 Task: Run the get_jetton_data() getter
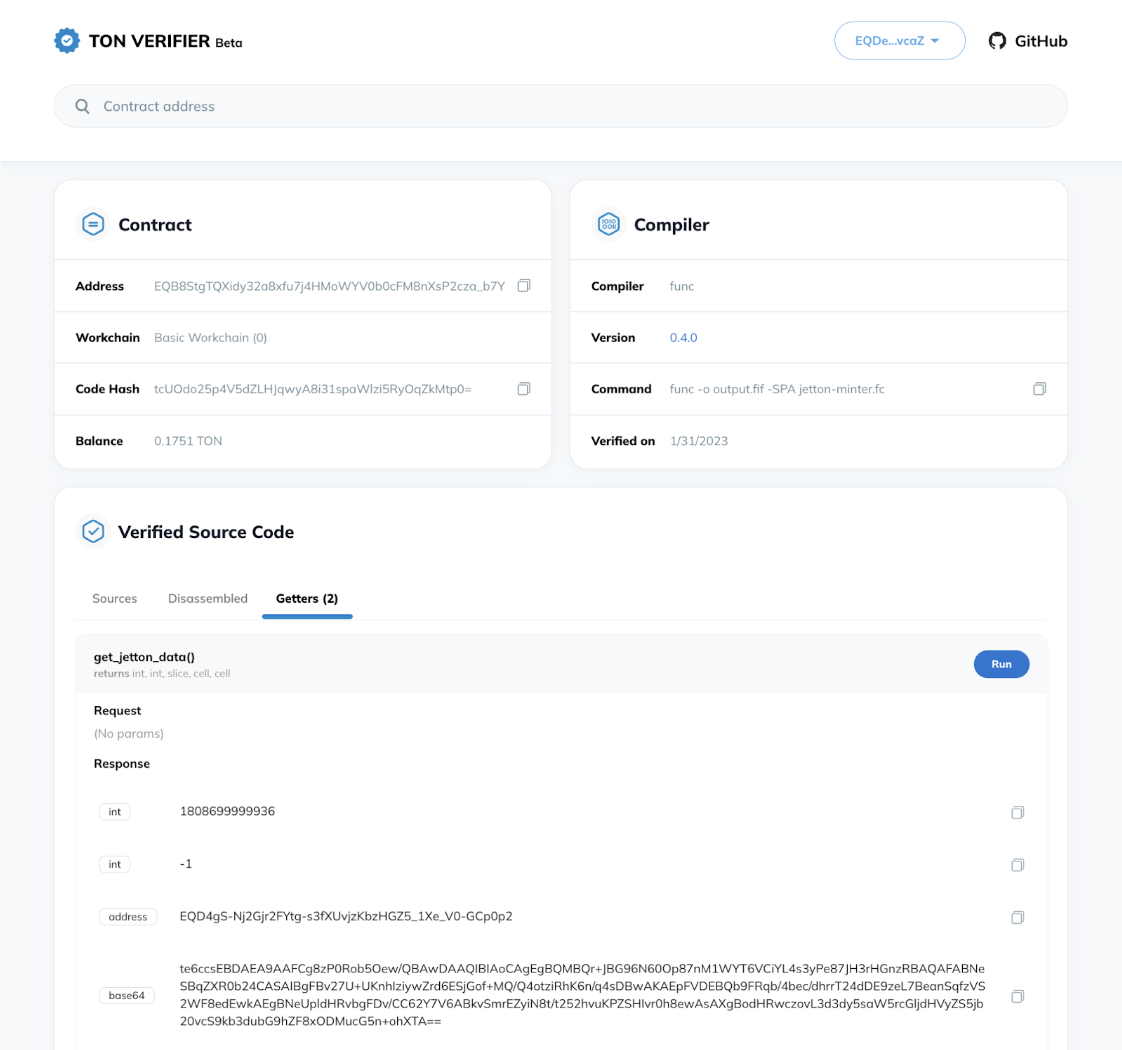point(1001,664)
